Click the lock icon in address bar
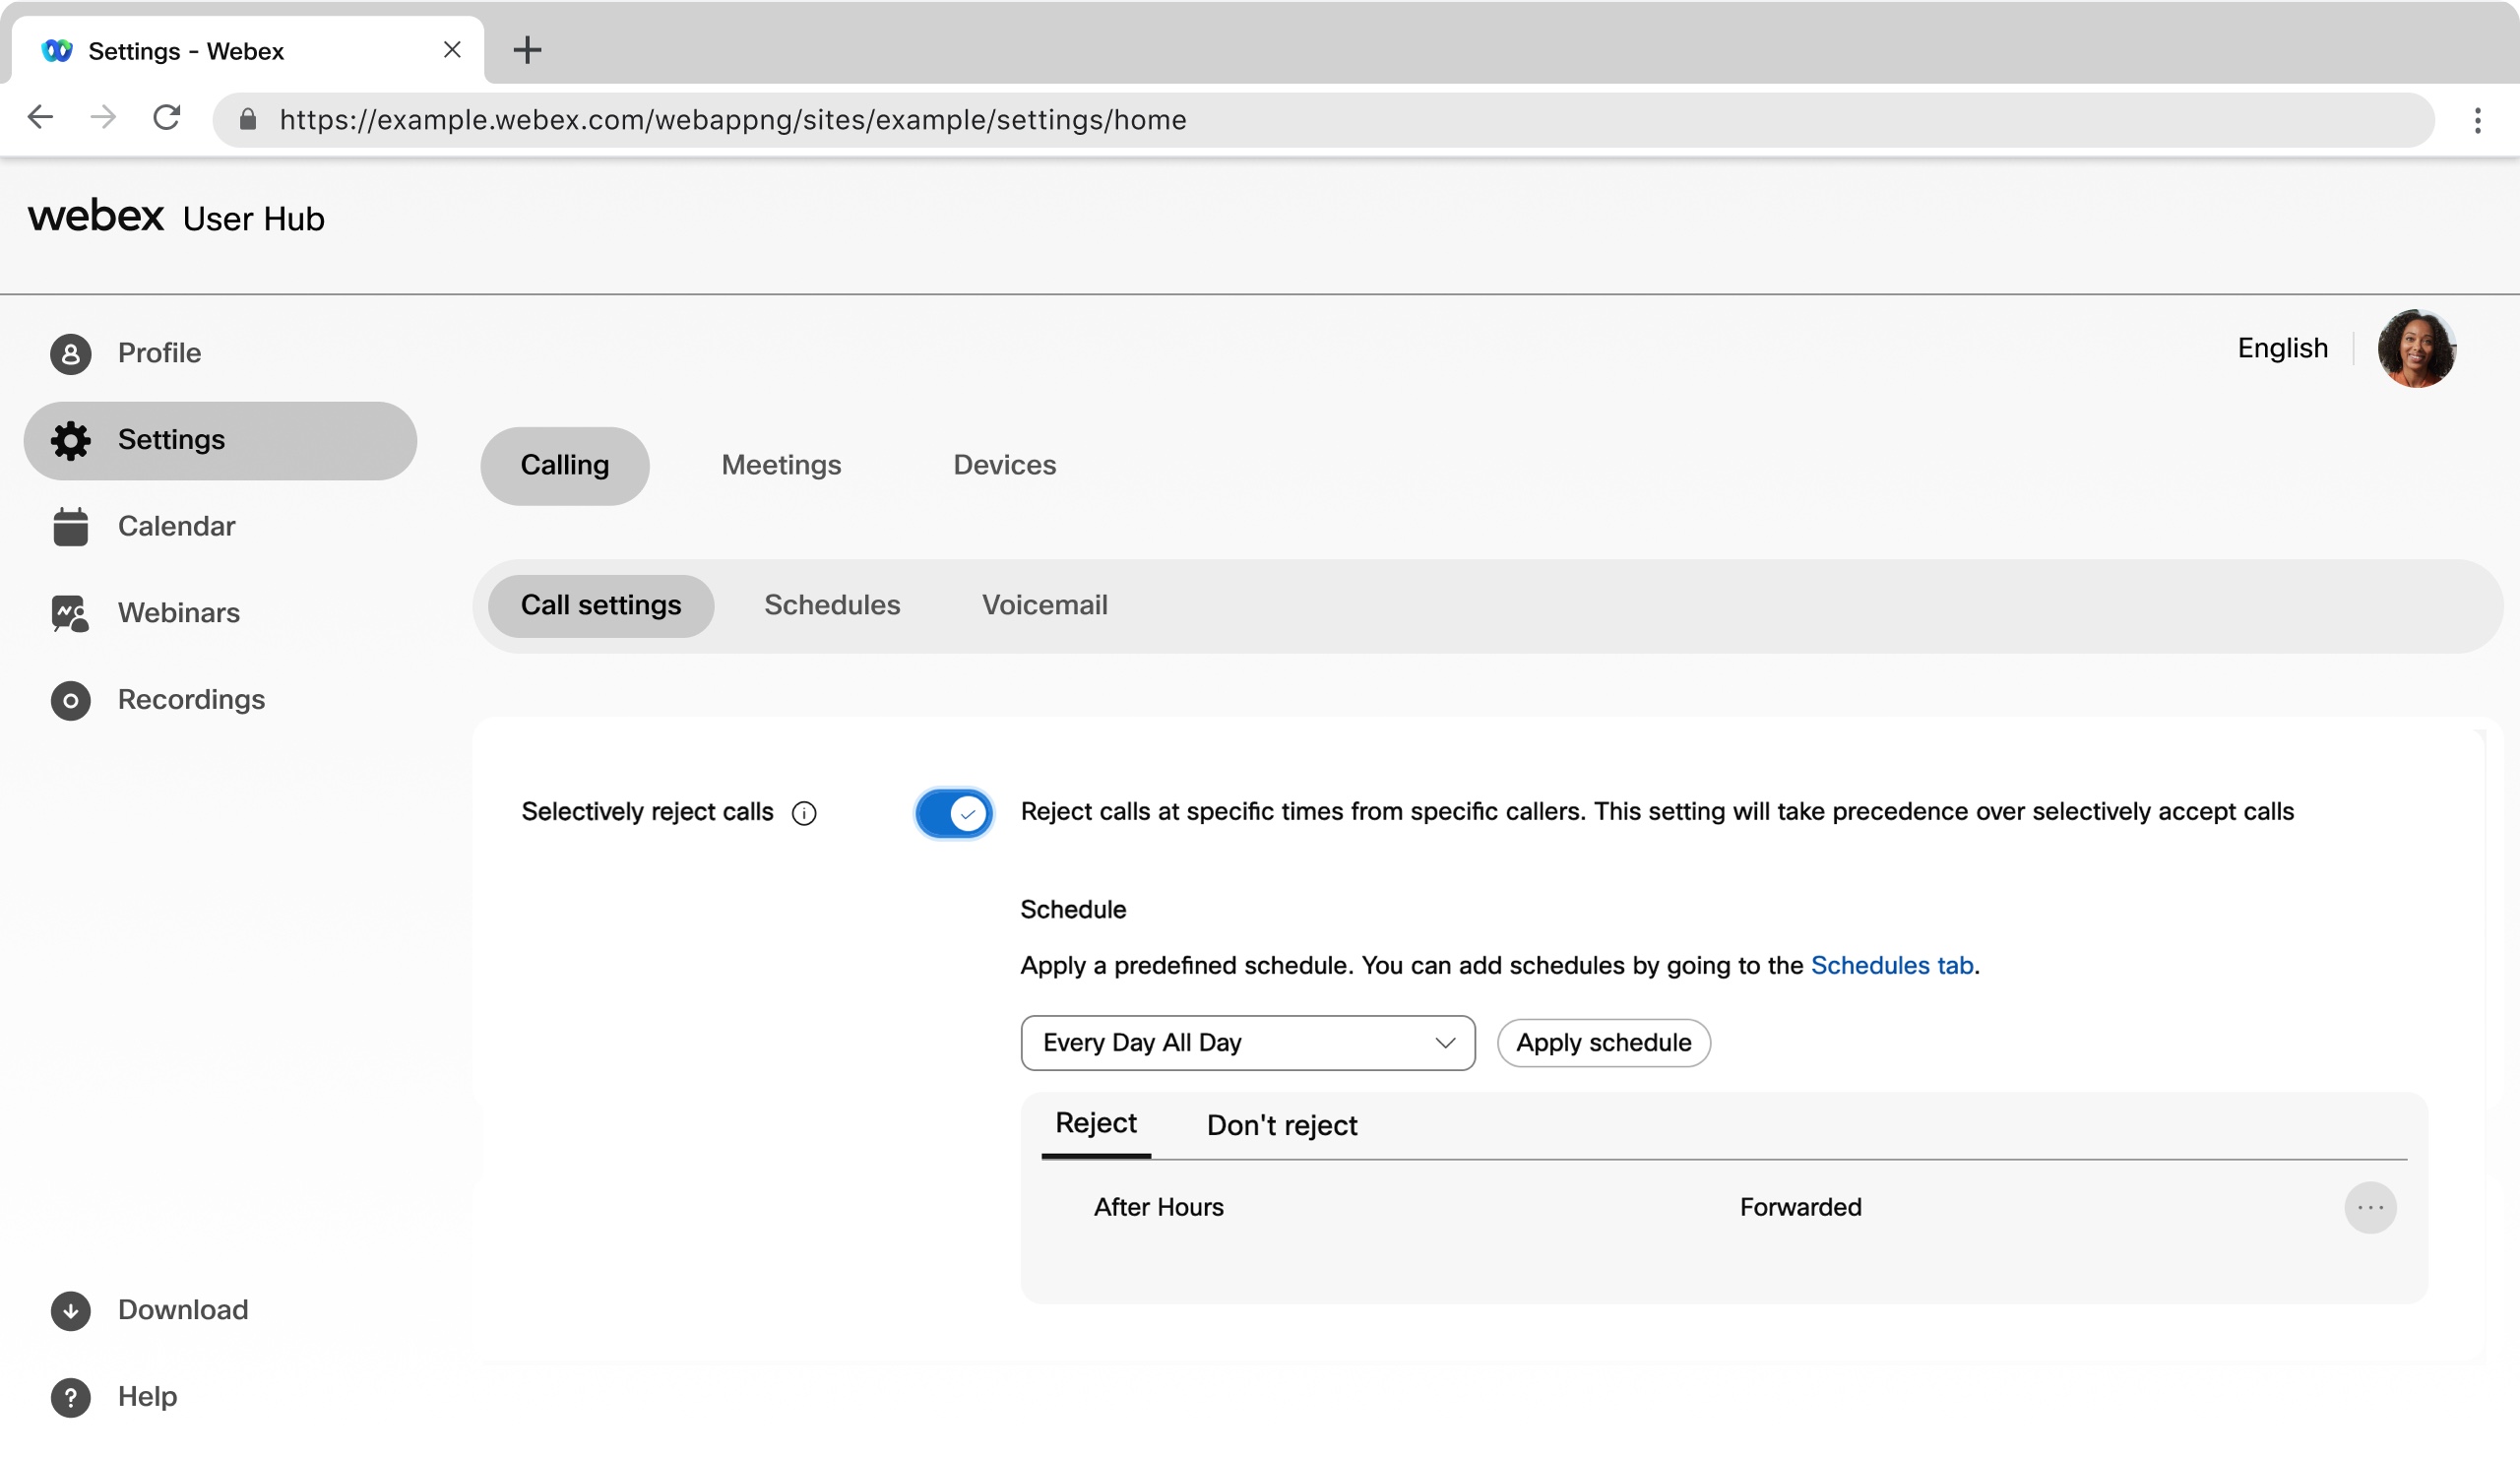Screen dimensions: 2520x1457 248,120
